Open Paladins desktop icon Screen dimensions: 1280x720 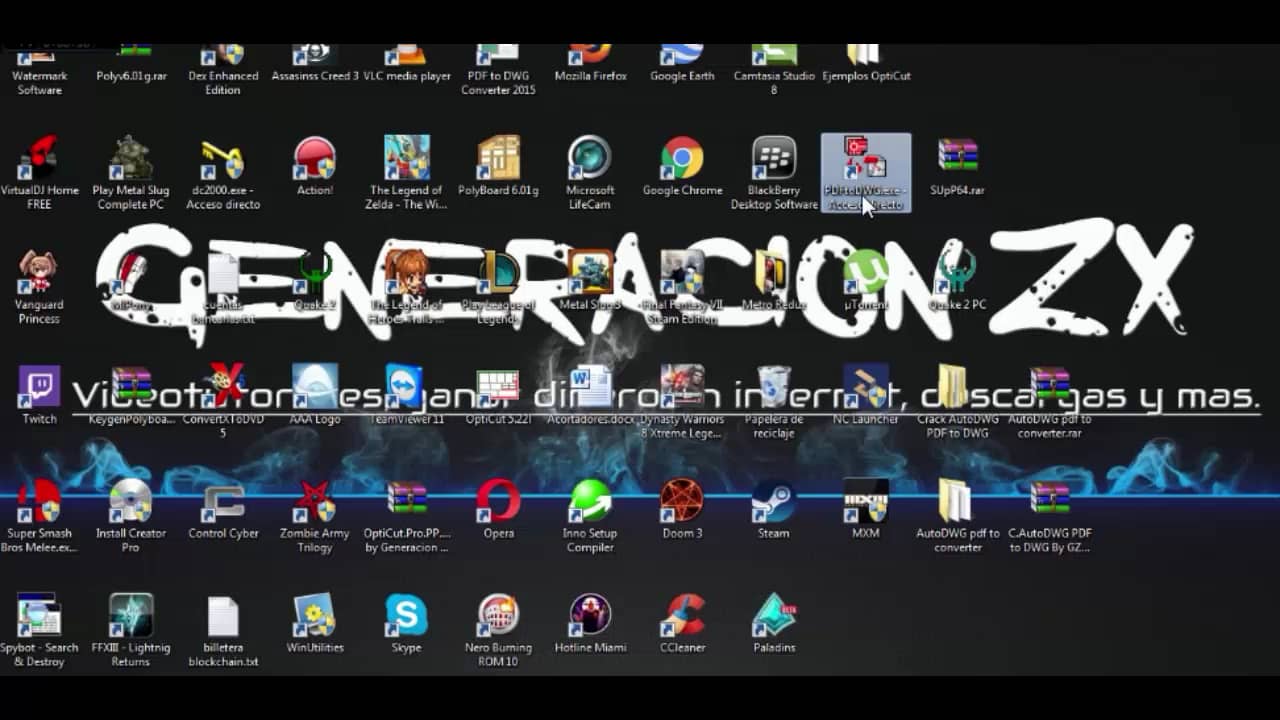pos(774,615)
